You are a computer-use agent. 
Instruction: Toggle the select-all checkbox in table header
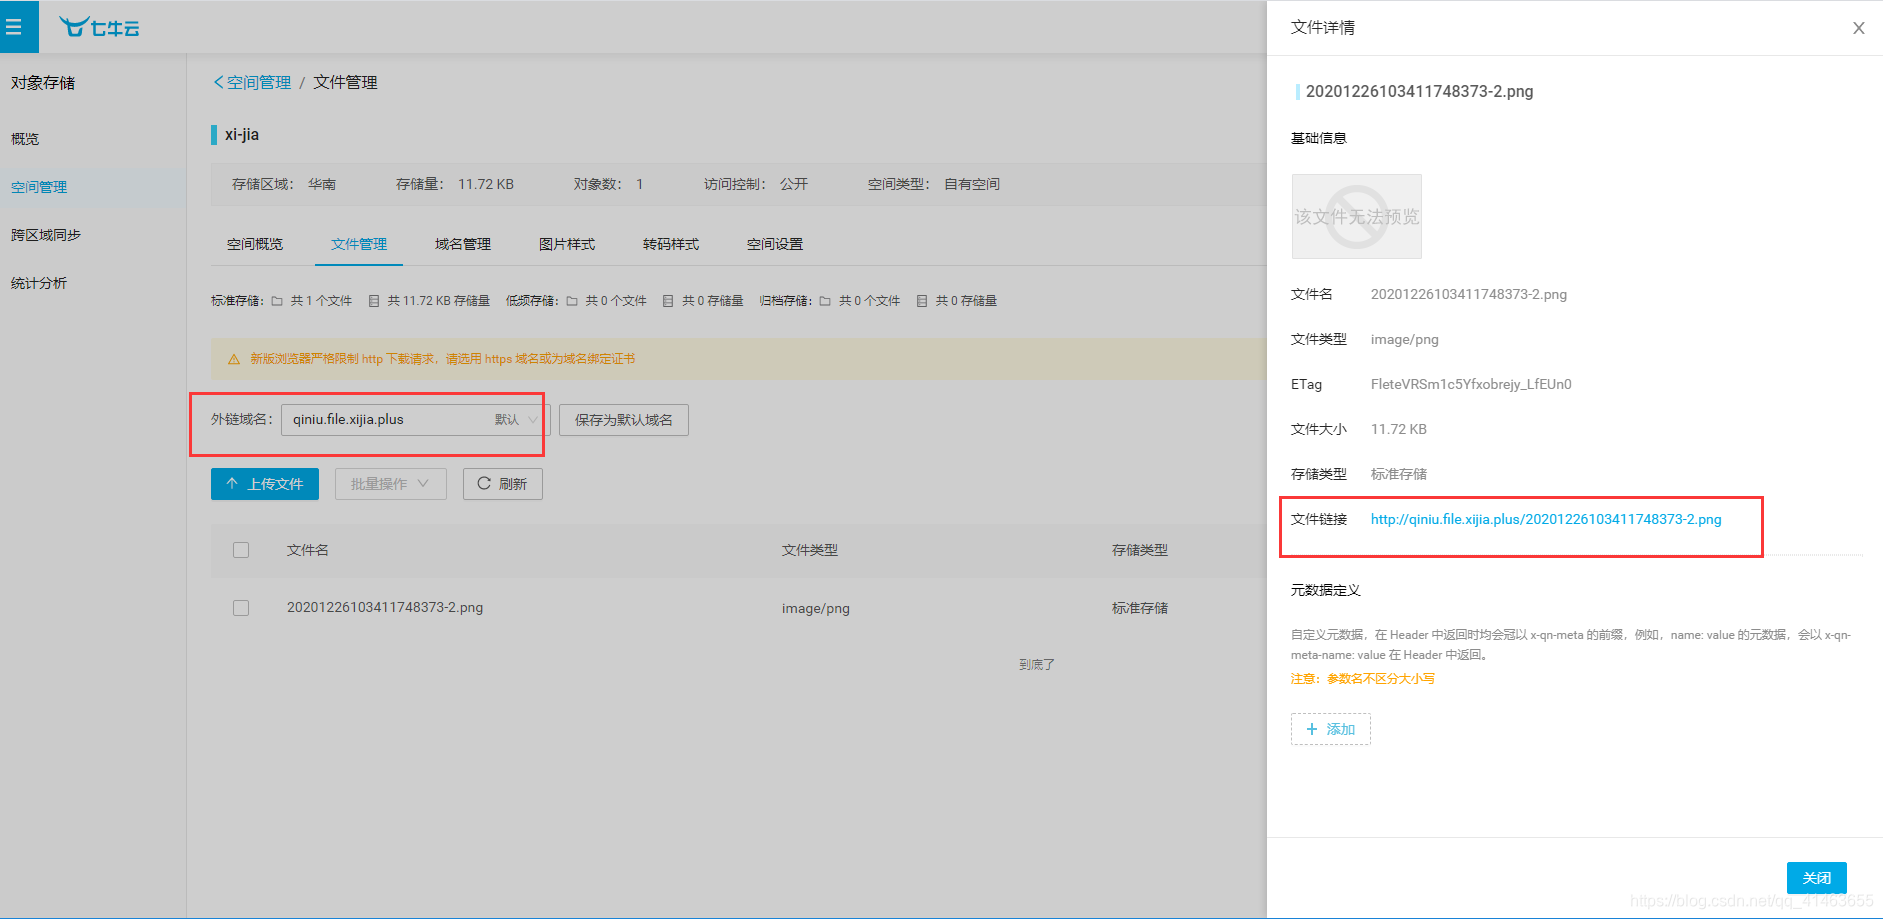(x=241, y=550)
